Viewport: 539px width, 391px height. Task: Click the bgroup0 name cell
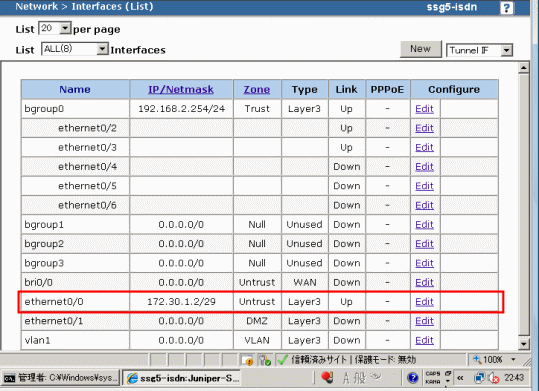tap(75, 109)
